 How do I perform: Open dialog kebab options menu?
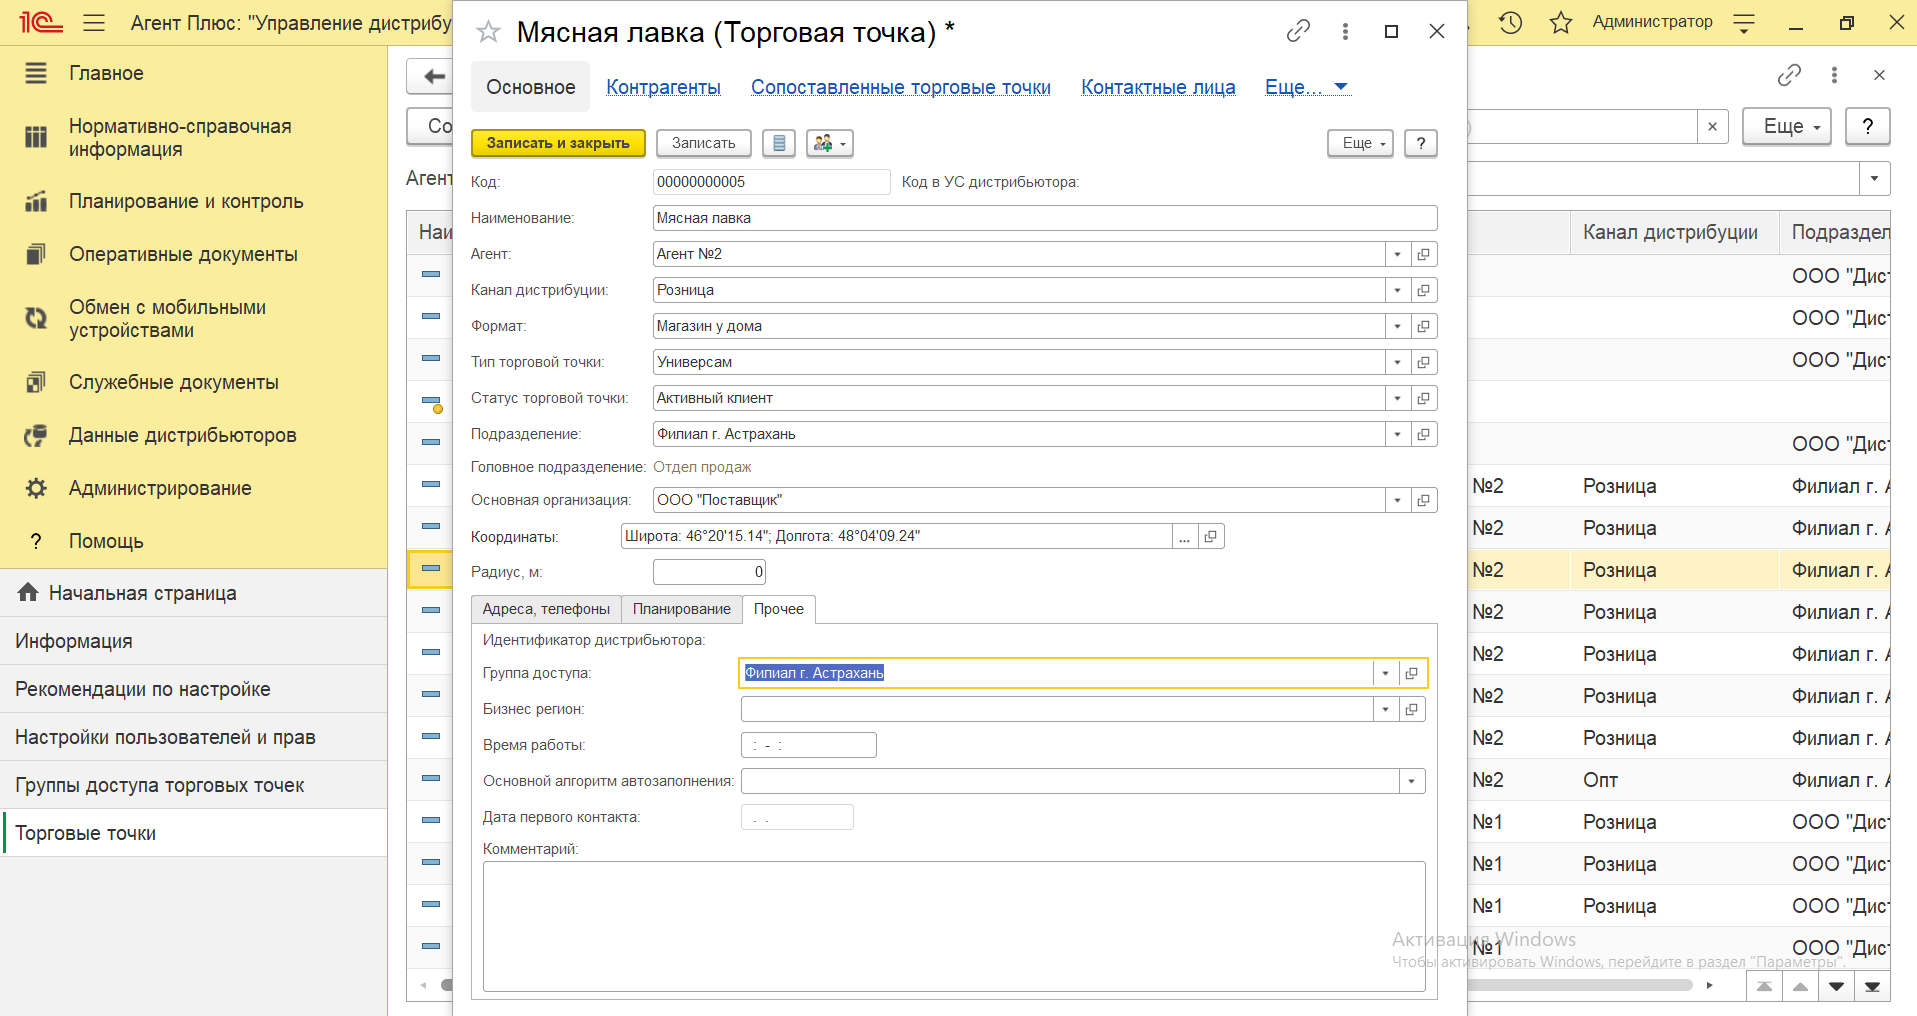(1345, 31)
